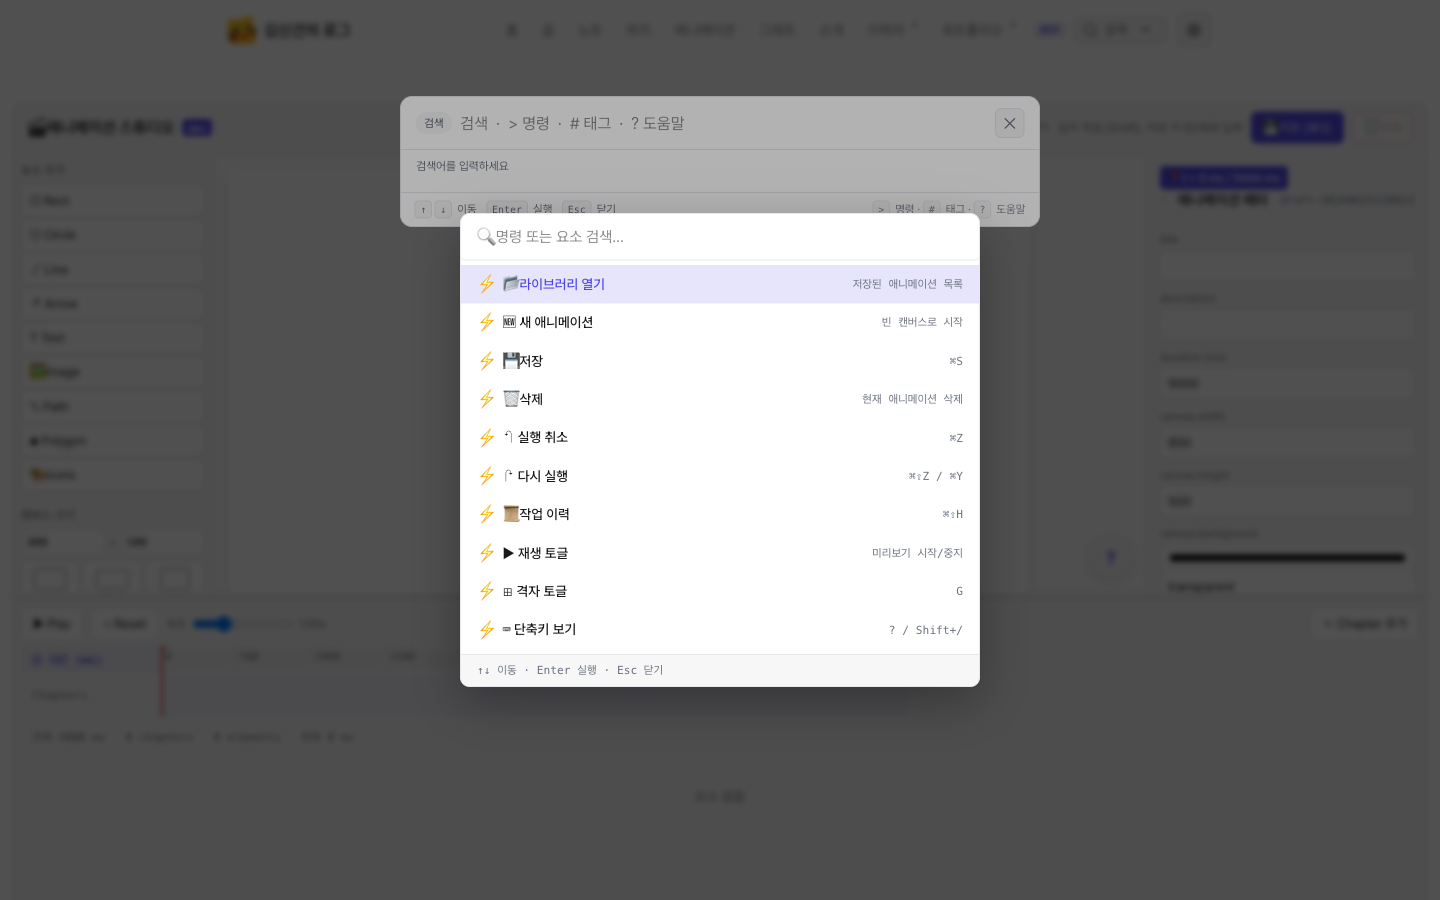This screenshot has height=900, width=1440.
Task: Run the '라이브러리 열기' folder command
Action: pos(720,284)
